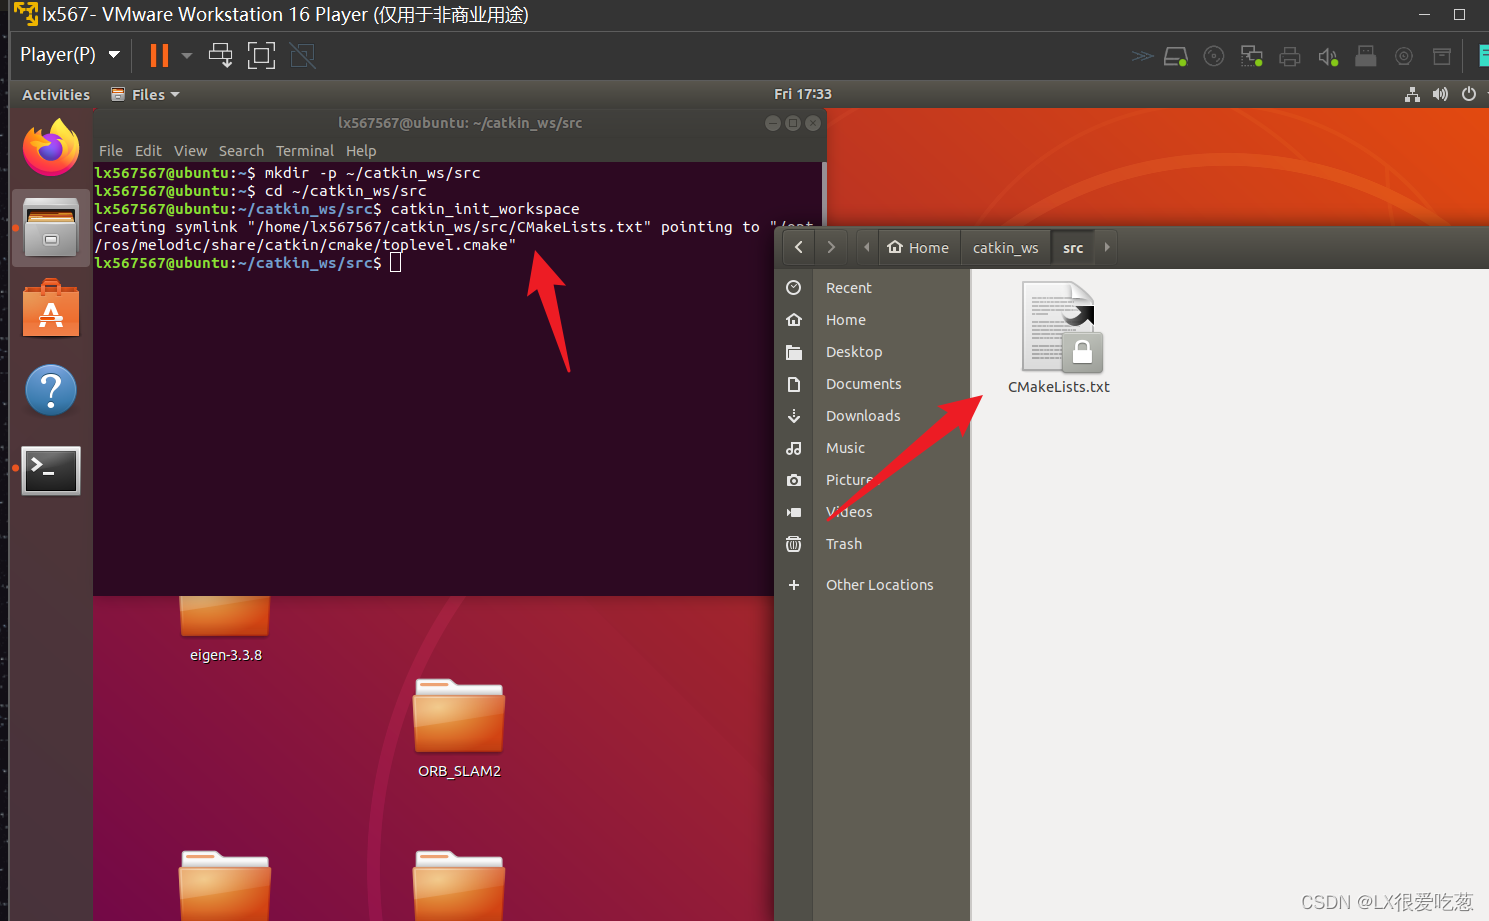Open the Ubuntu power system menu
This screenshot has width=1489, height=921.
tap(1469, 94)
